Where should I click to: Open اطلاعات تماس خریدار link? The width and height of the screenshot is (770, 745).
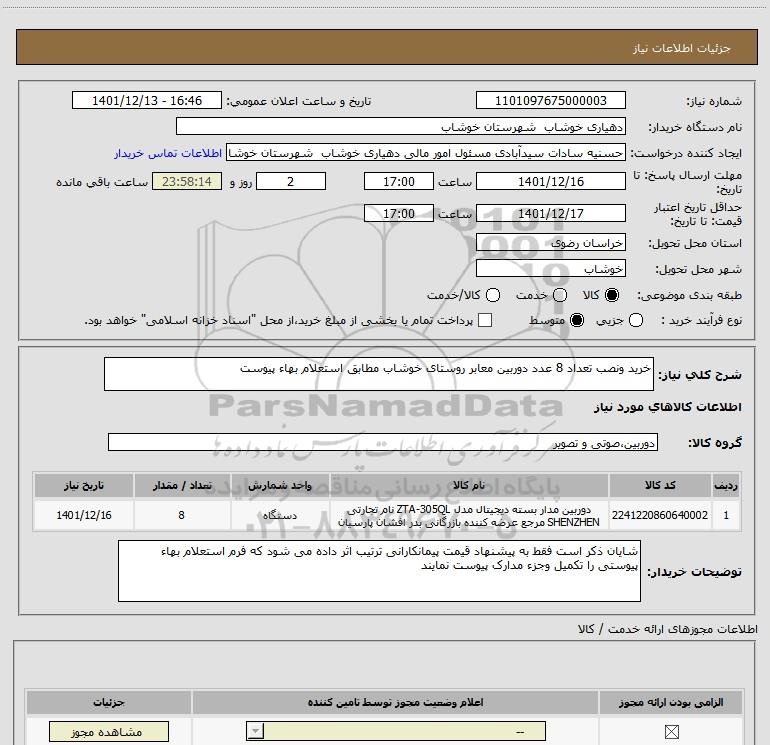(x=168, y=153)
